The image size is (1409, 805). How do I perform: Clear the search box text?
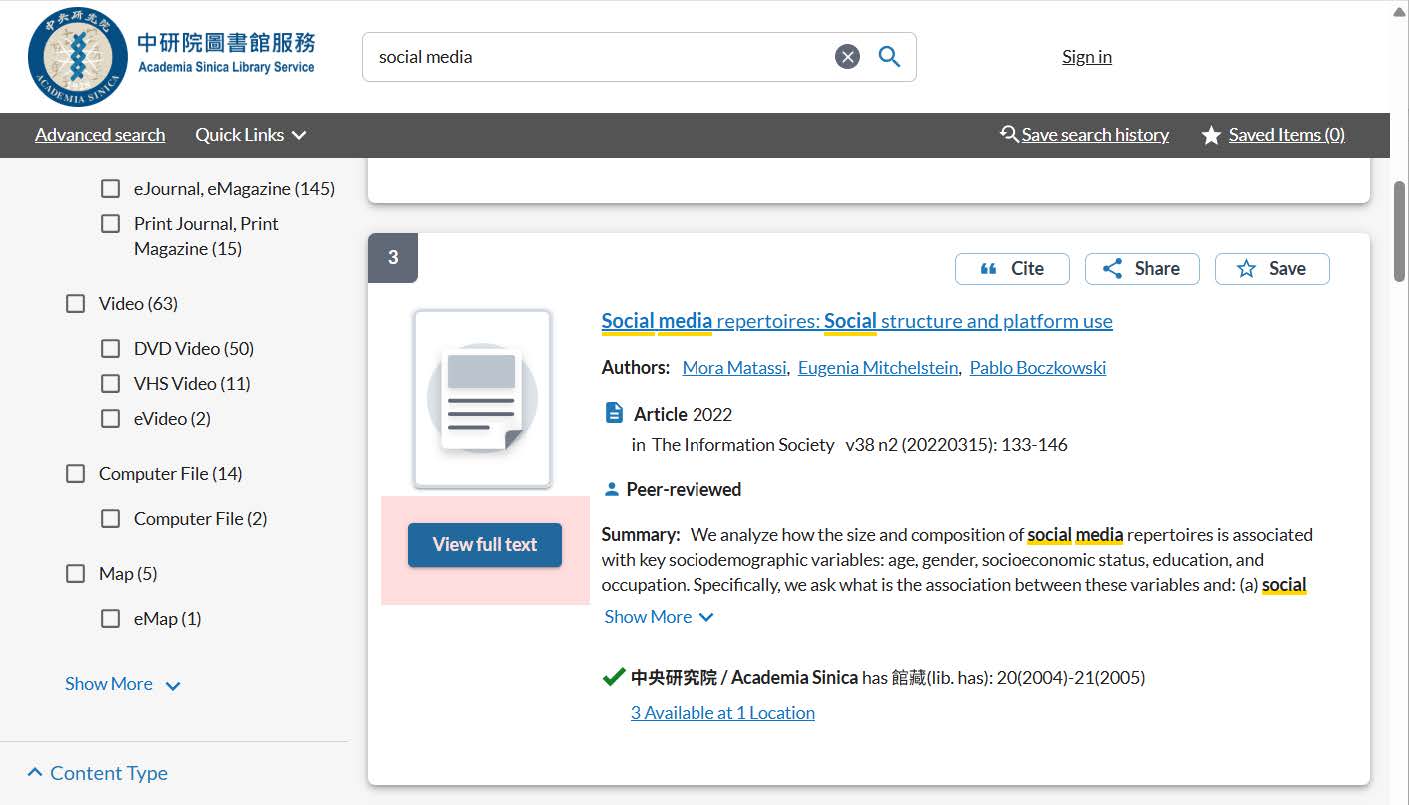pyautogui.click(x=847, y=57)
